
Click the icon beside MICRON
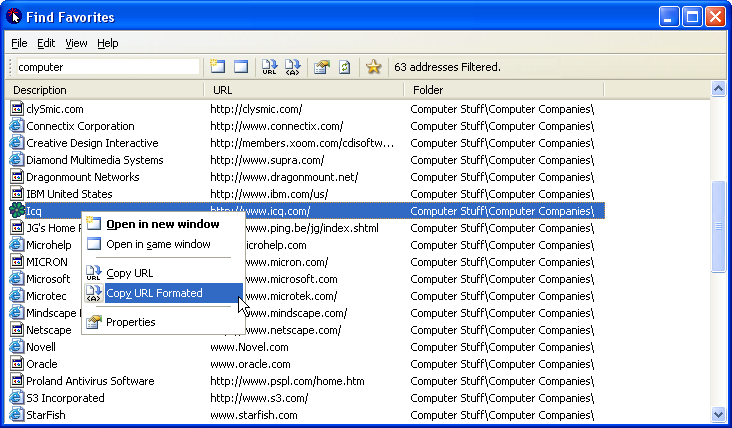pos(17,262)
